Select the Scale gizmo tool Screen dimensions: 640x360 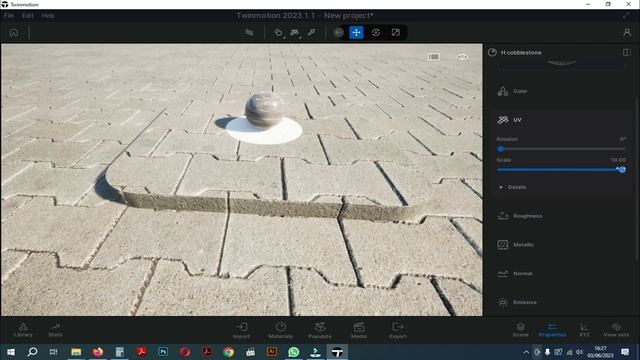tap(396, 33)
